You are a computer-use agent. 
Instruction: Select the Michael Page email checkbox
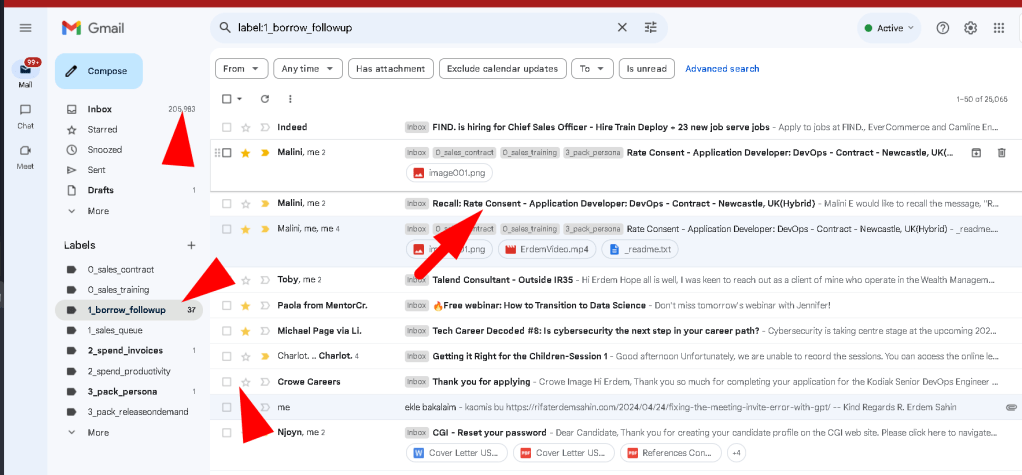click(x=227, y=331)
